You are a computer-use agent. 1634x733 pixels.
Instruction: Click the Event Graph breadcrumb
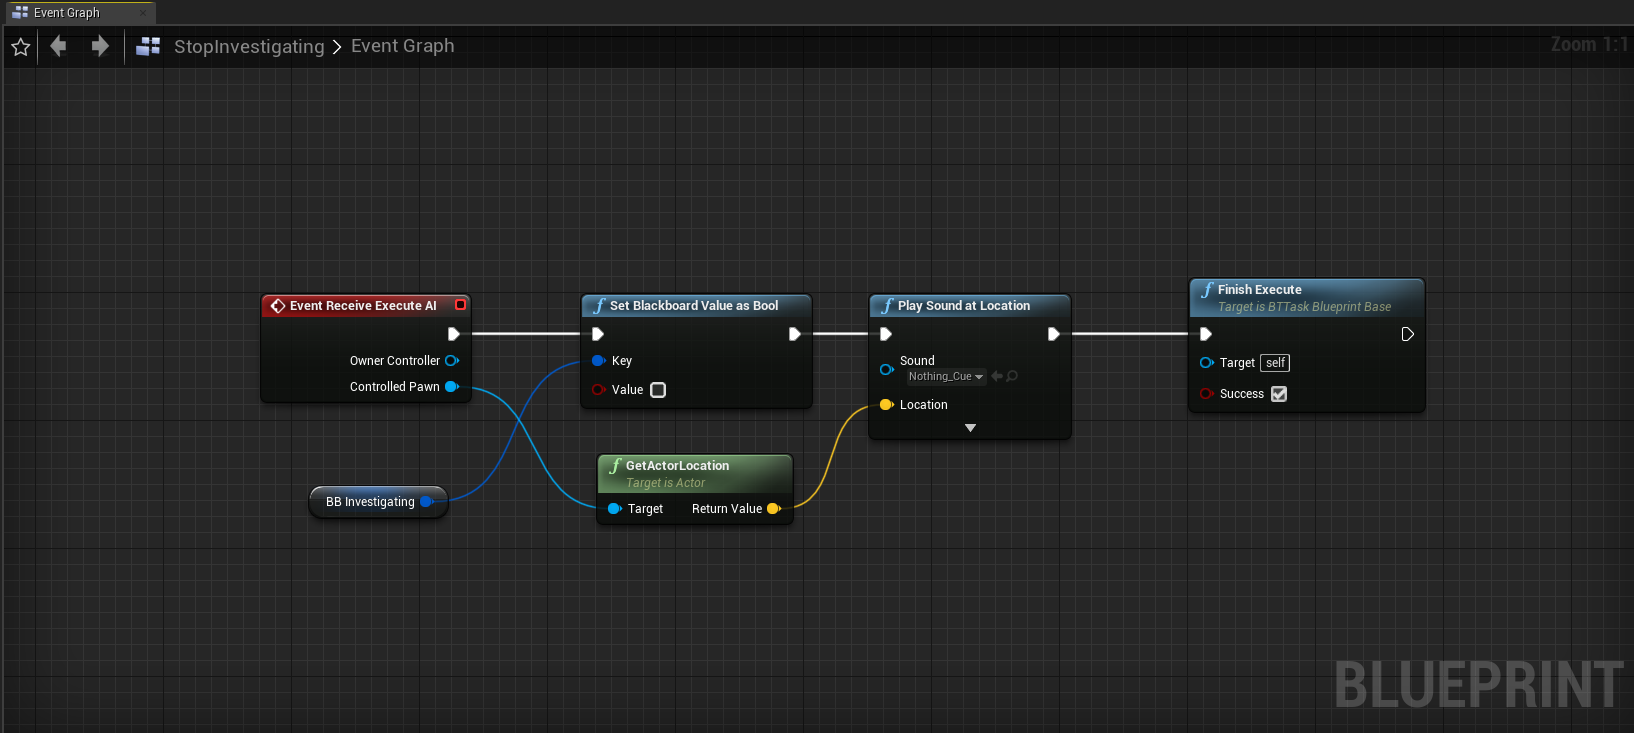[402, 46]
